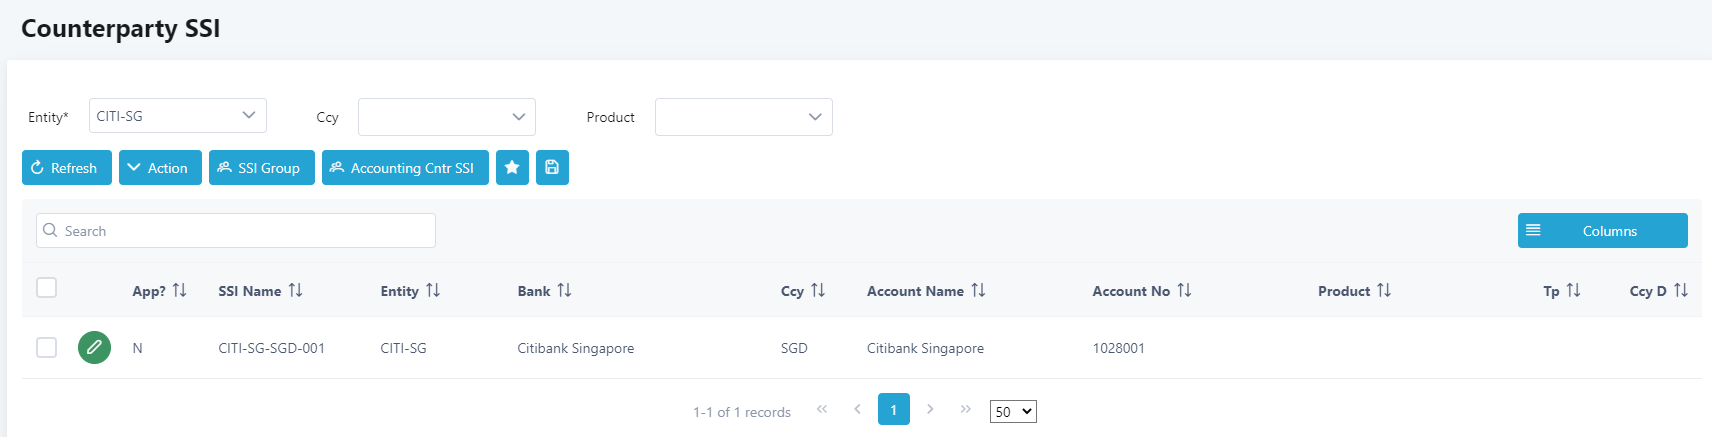Click the save disk icon button
Viewport: 1712px width, 437px height.
[552, 168]
